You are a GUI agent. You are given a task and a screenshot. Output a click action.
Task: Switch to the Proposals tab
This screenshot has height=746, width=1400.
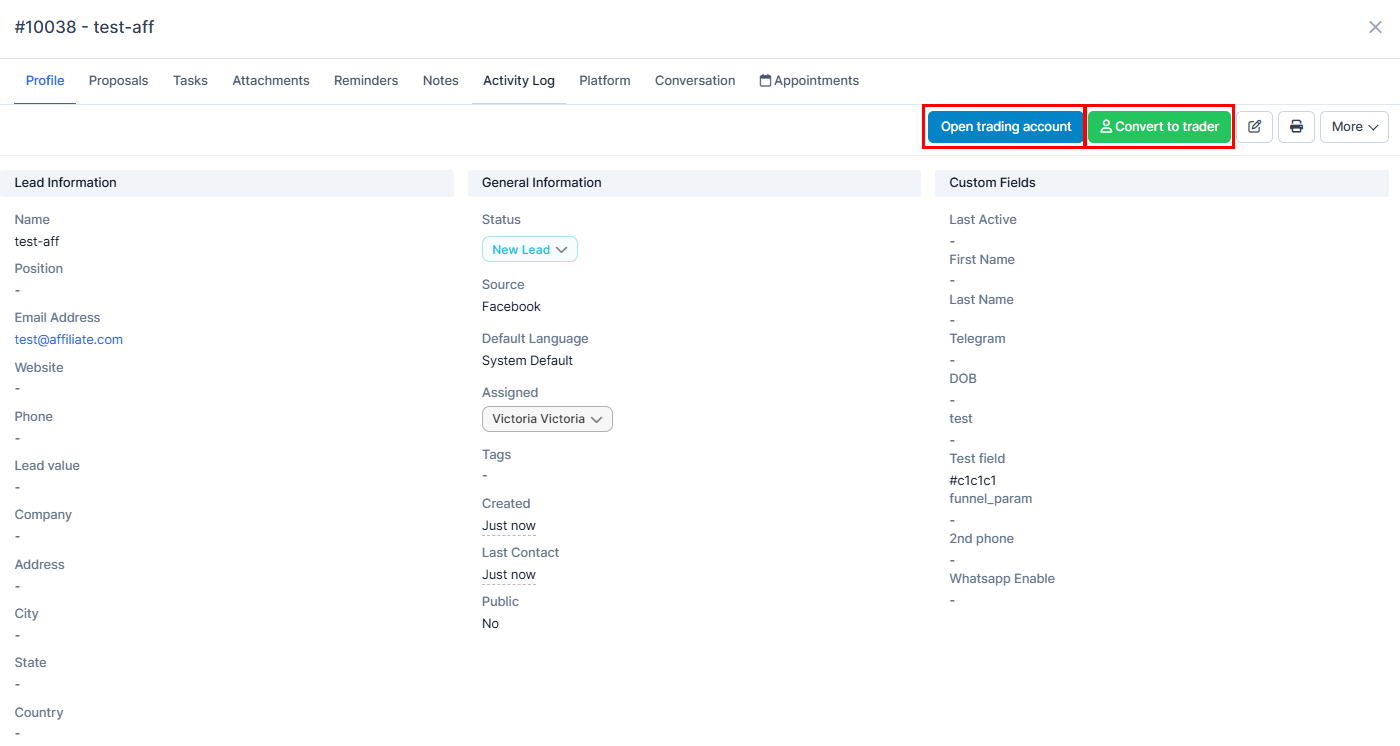click(118, 81)
